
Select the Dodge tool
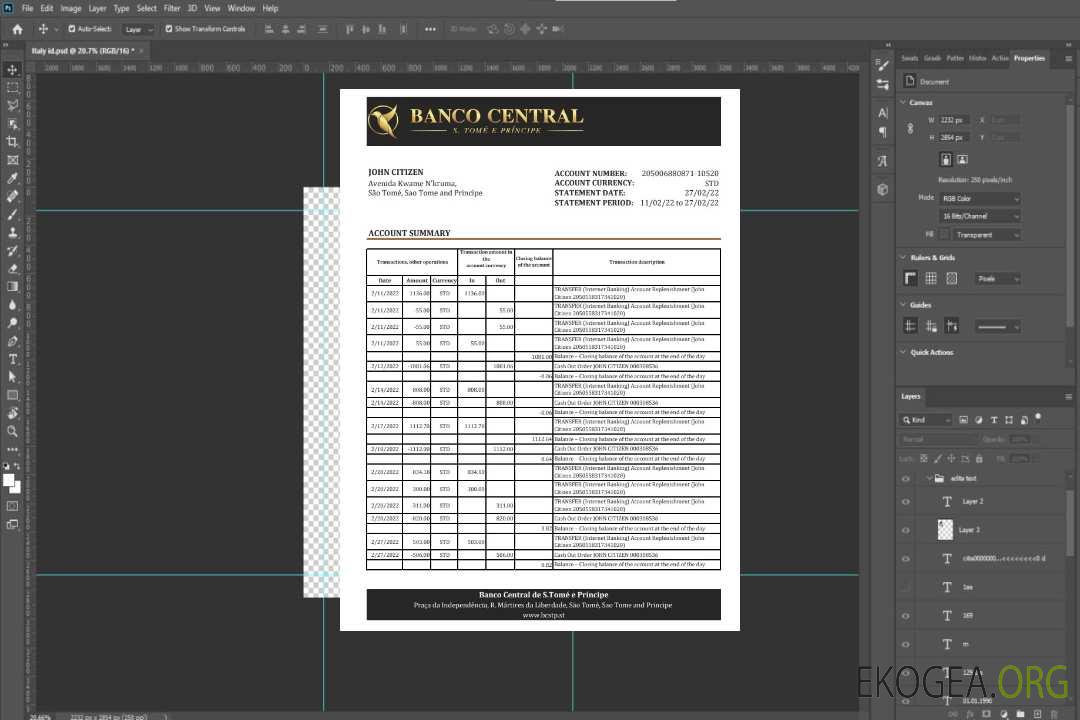(x=12, y=323)
